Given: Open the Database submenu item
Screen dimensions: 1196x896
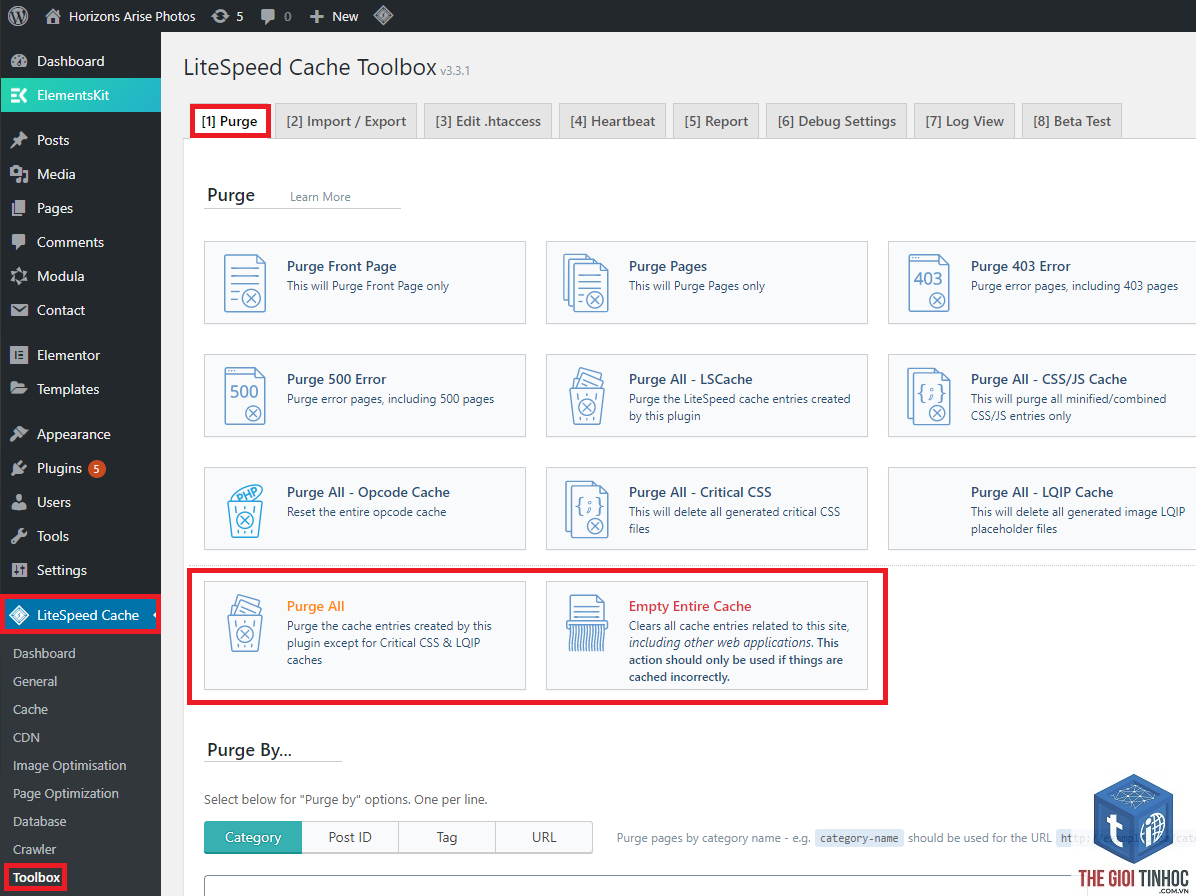Looking at the screenshot, I should 40,821.
